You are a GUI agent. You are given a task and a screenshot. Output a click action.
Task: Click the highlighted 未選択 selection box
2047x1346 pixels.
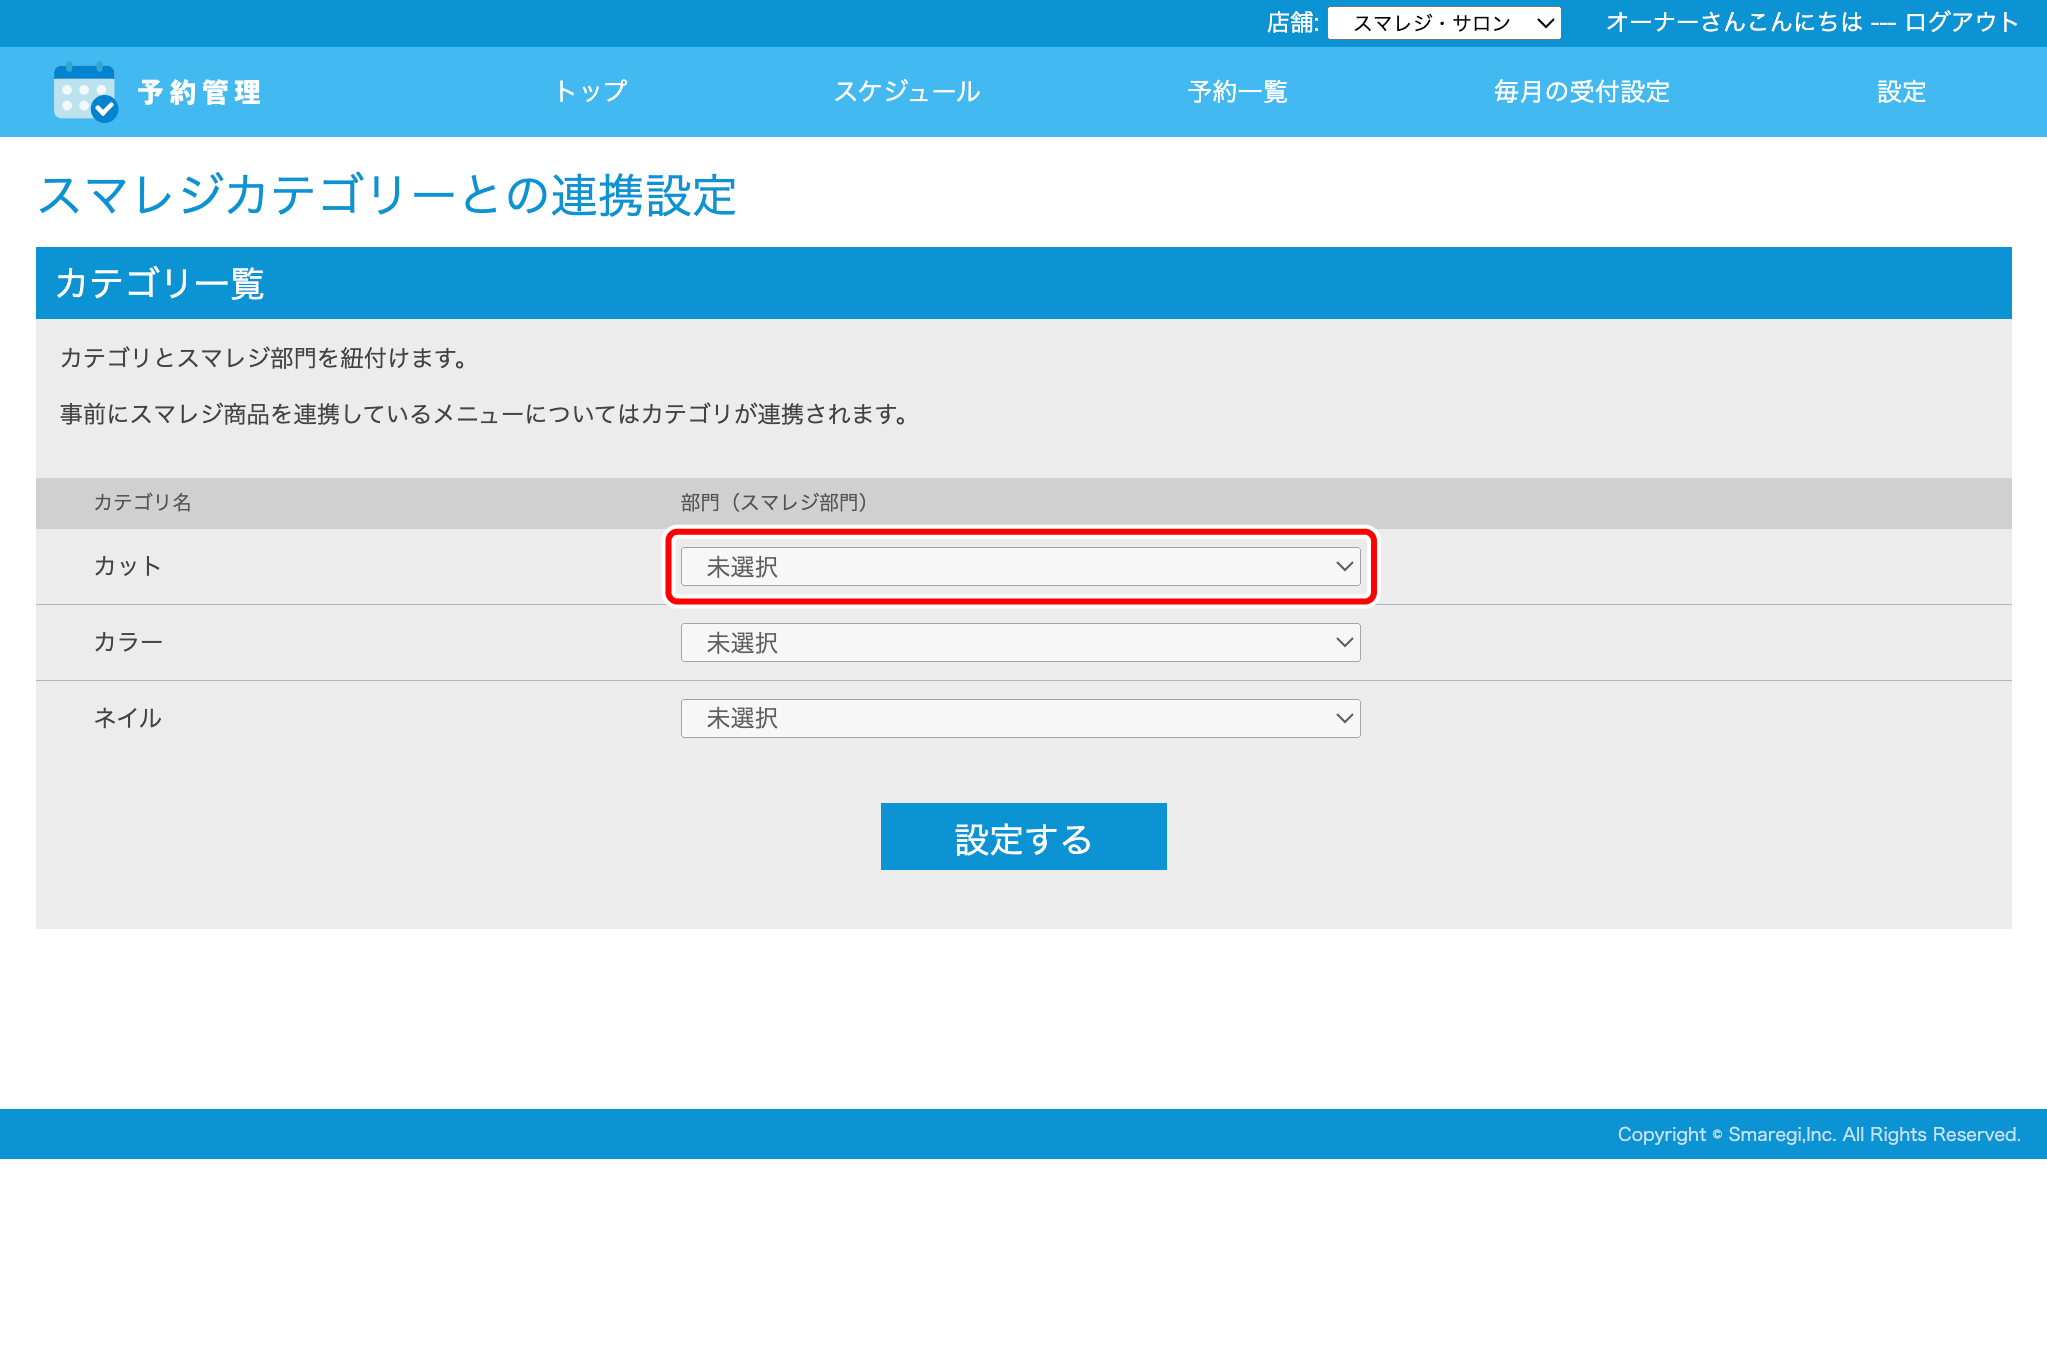point(1020,566)
